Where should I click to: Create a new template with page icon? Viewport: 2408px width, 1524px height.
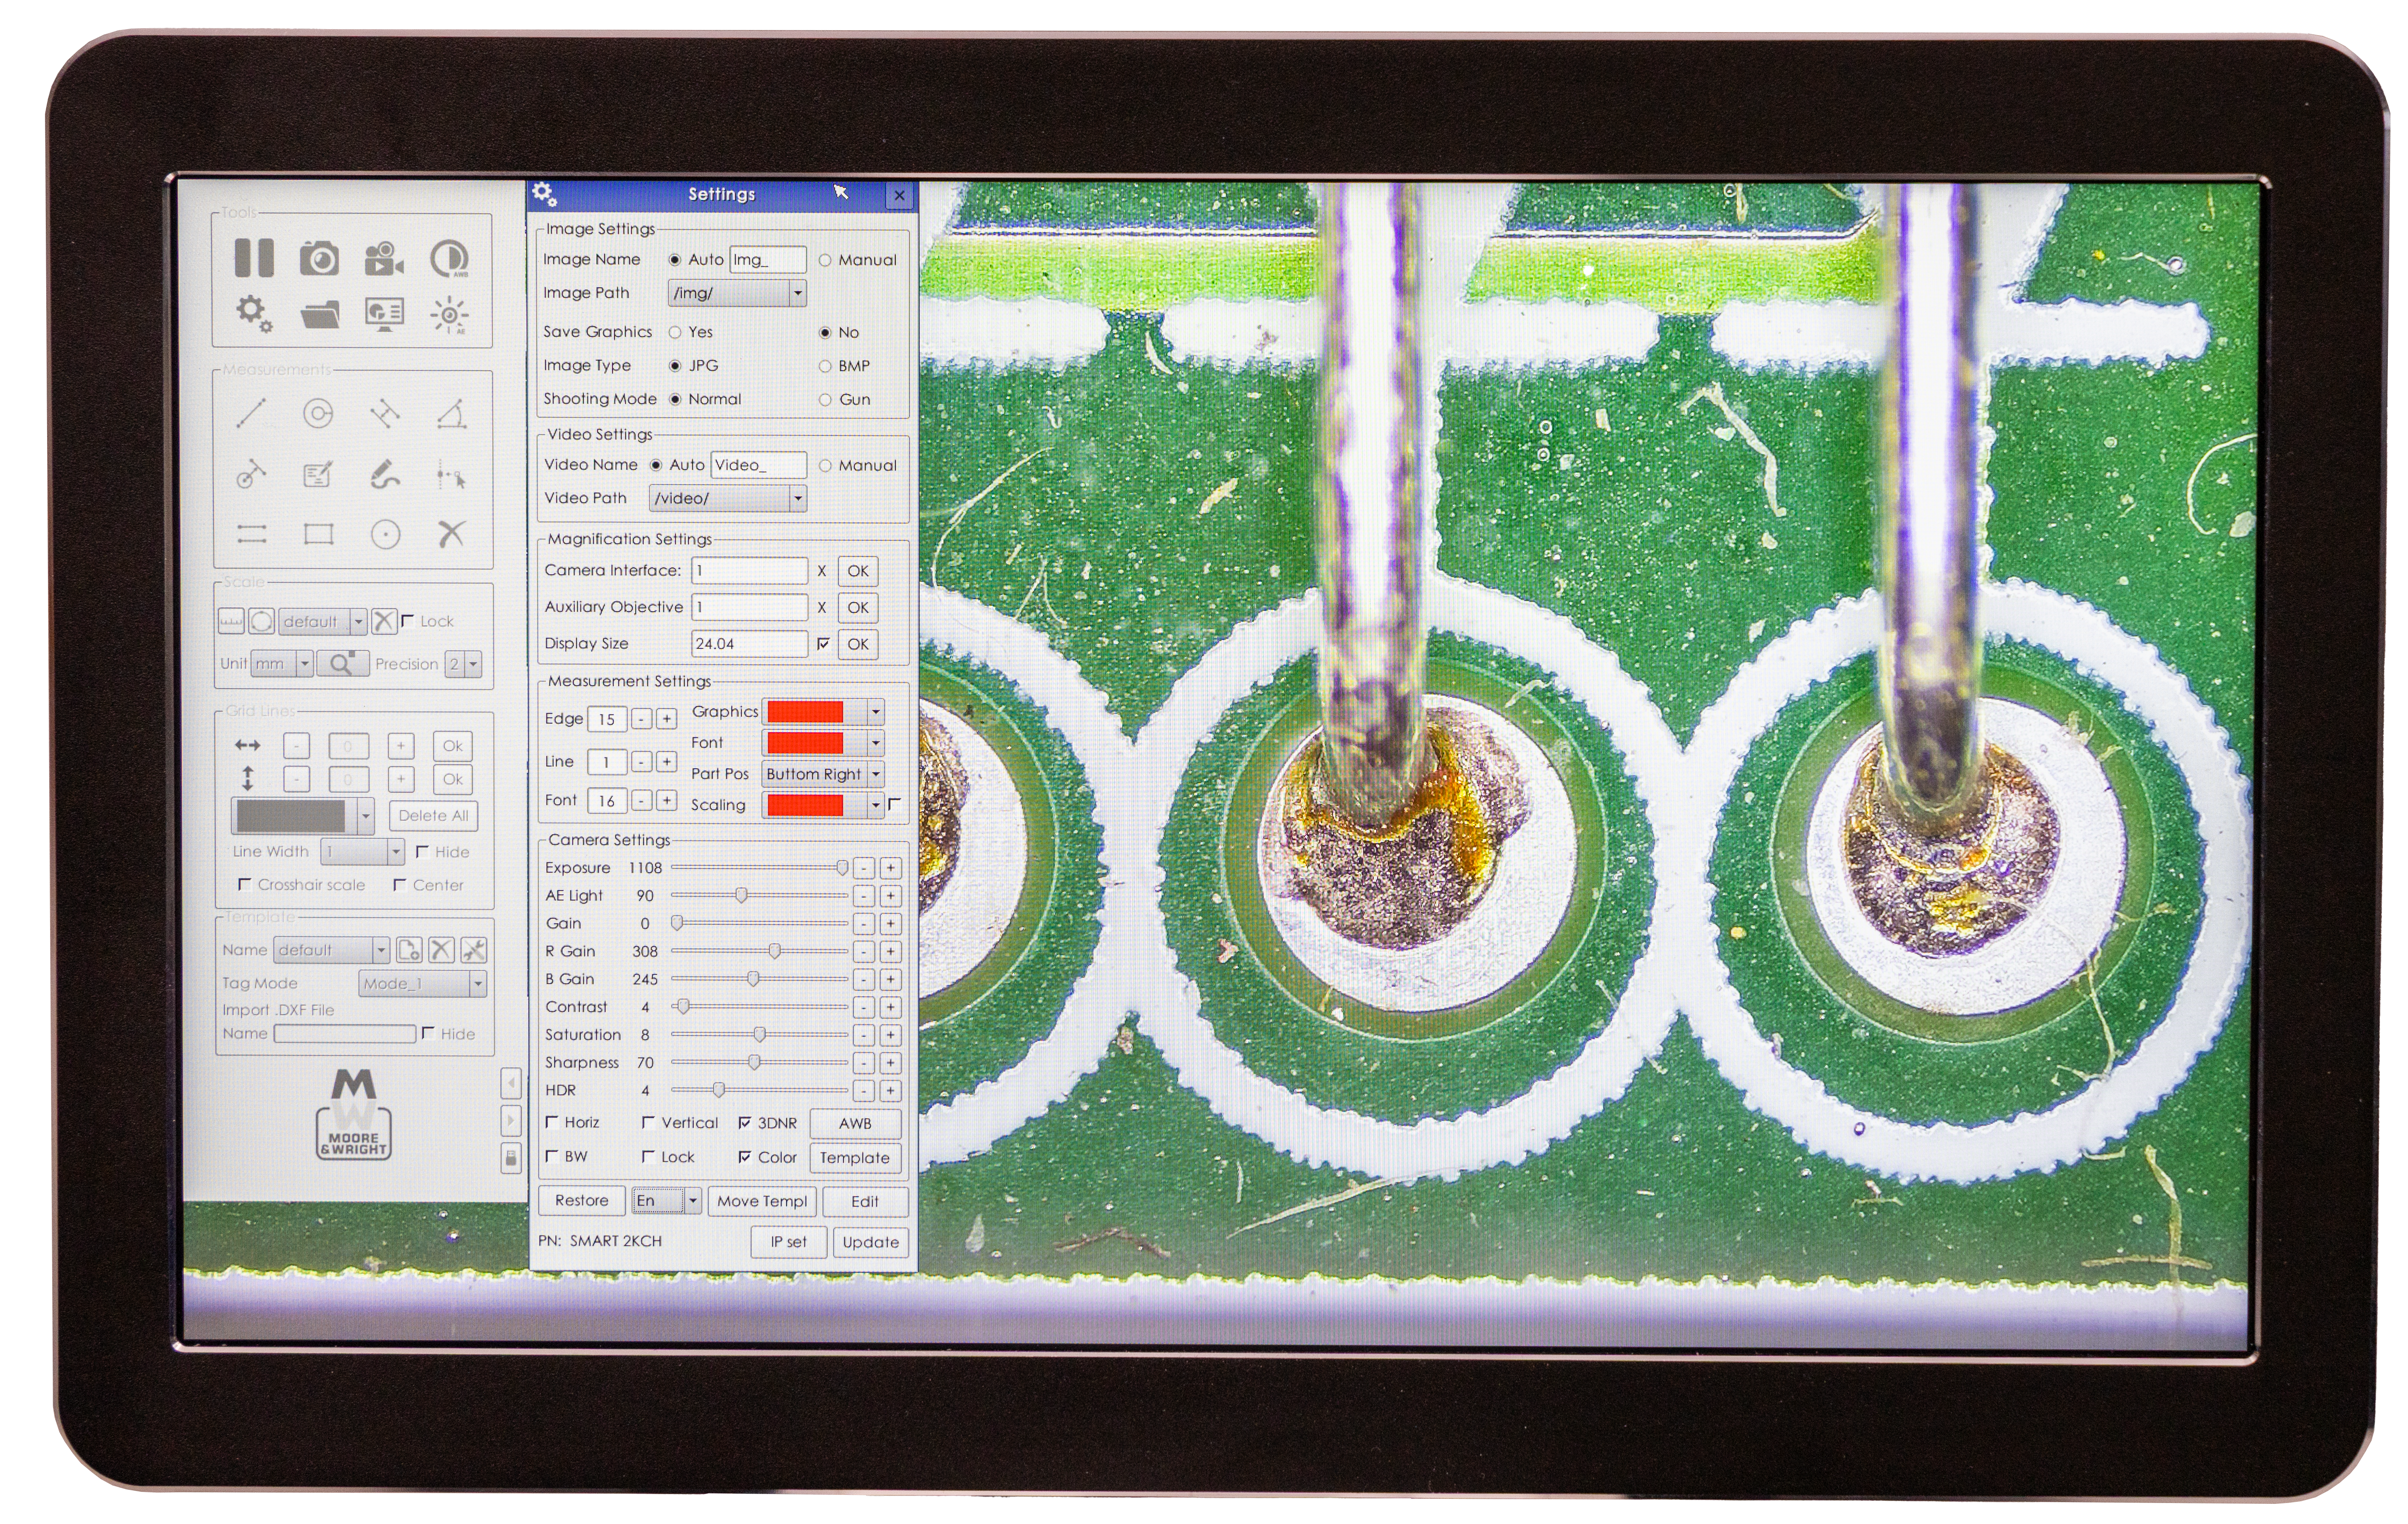point(409,950)
